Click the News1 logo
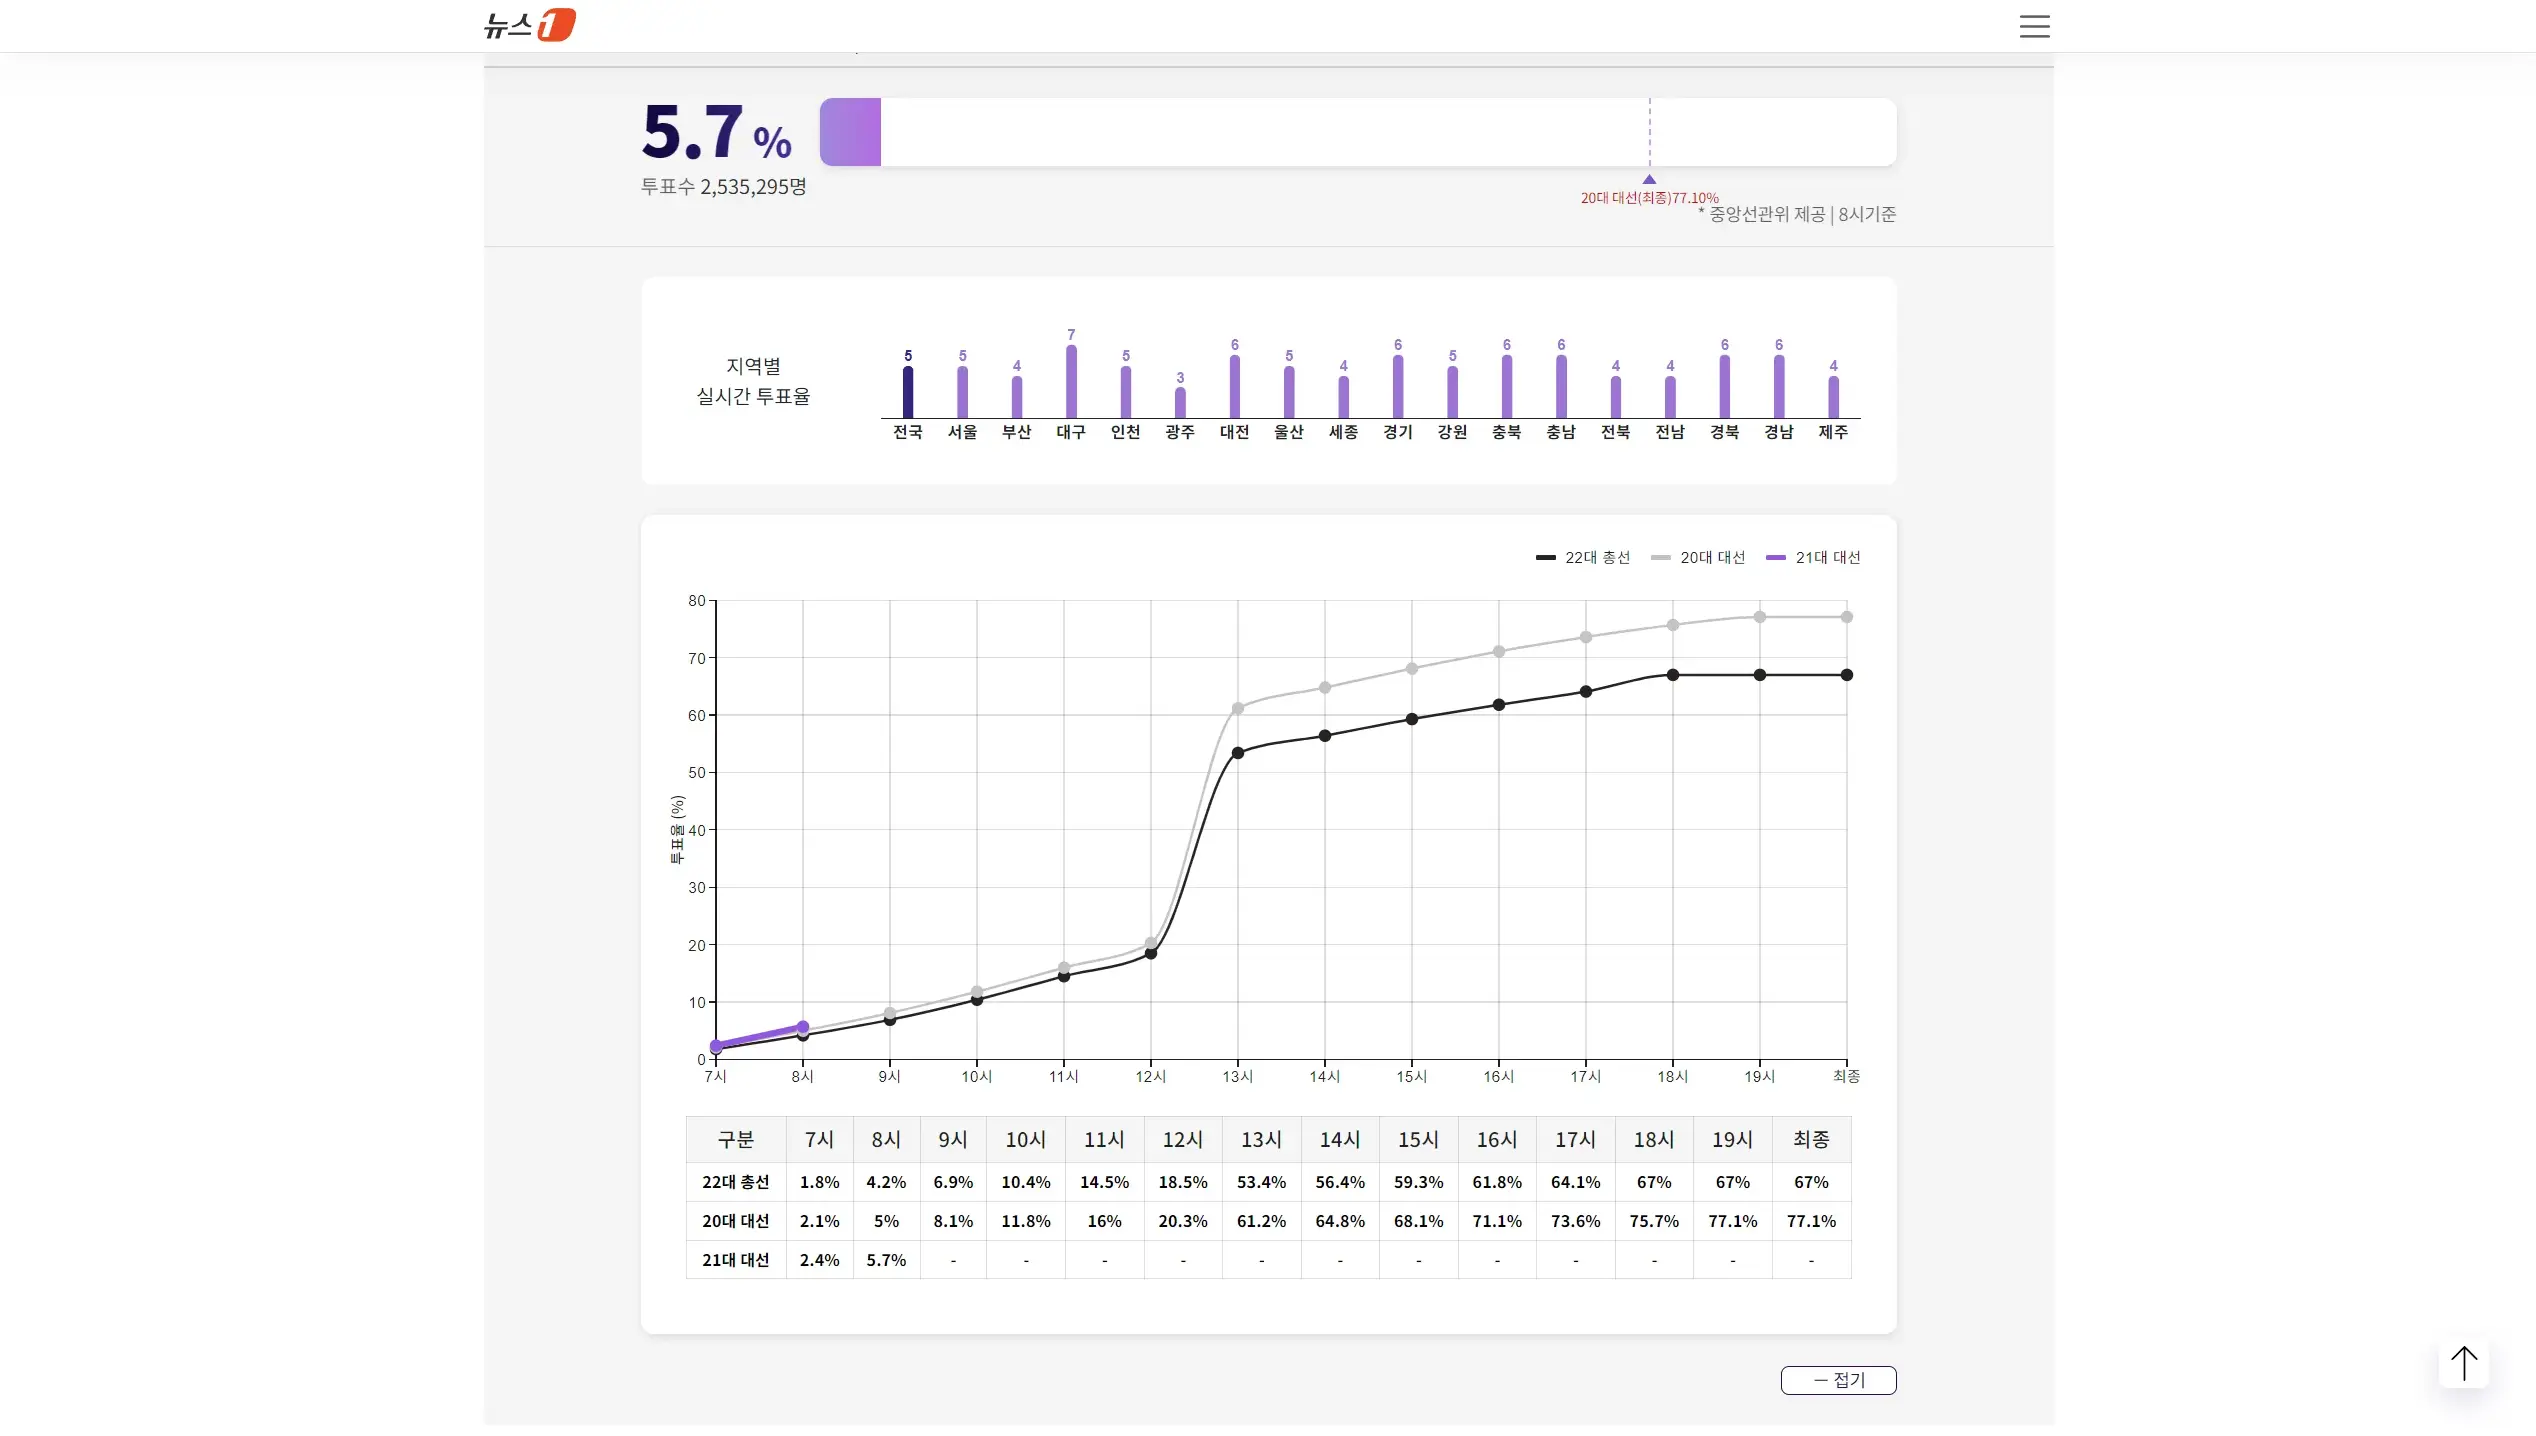This screenshot has width=2536, height=1436. point(529,25)
